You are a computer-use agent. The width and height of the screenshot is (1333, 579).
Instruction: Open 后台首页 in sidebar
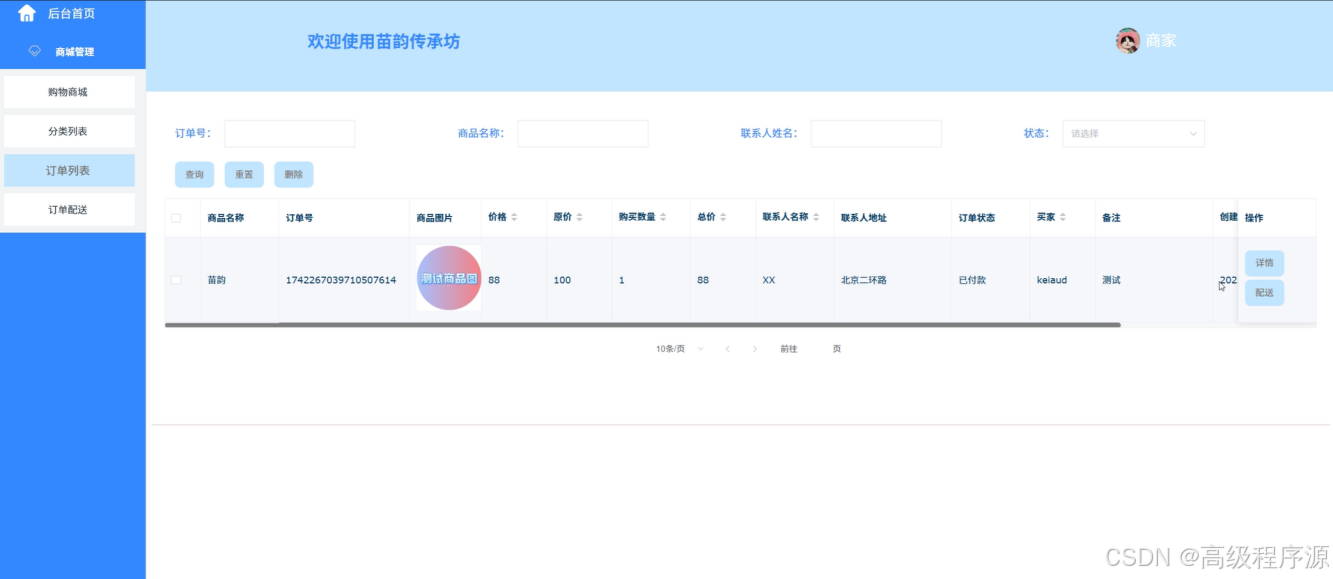[71, 13]
